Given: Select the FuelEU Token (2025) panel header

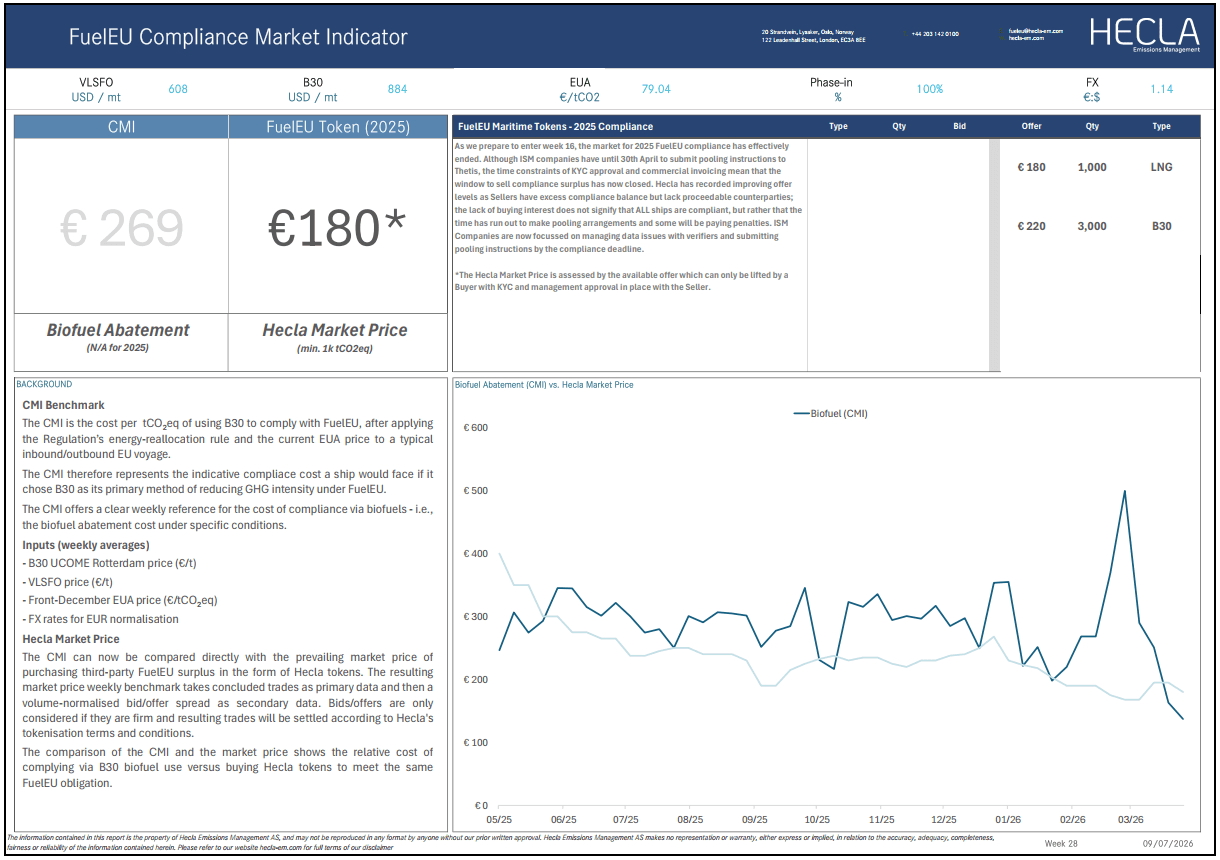Looking at the screenshot, I should 338,127.
